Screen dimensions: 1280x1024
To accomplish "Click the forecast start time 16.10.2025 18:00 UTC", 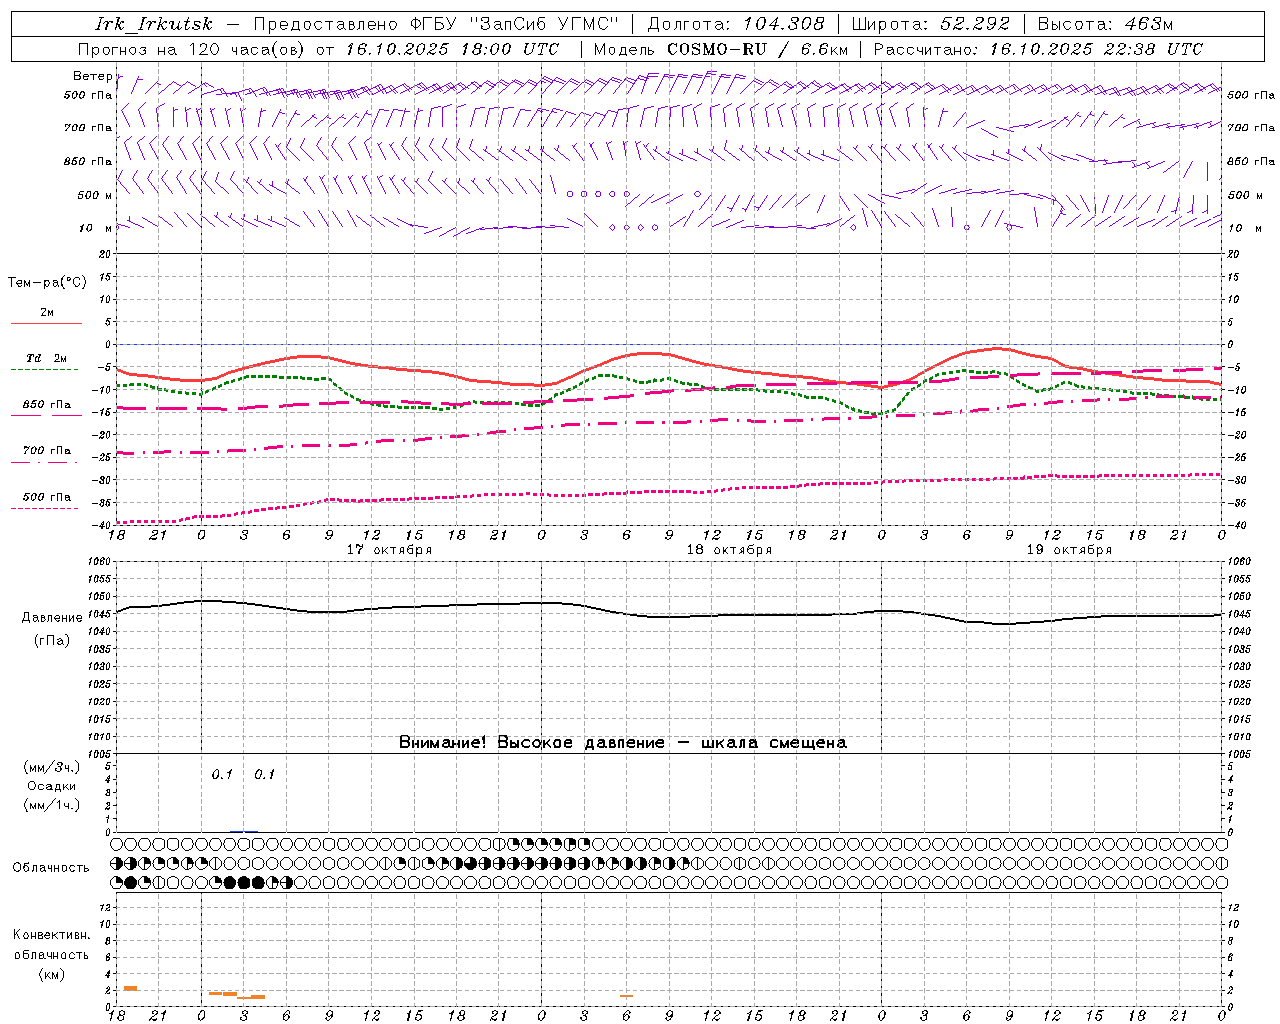I will pyautogui.click(x=452, y=49).
